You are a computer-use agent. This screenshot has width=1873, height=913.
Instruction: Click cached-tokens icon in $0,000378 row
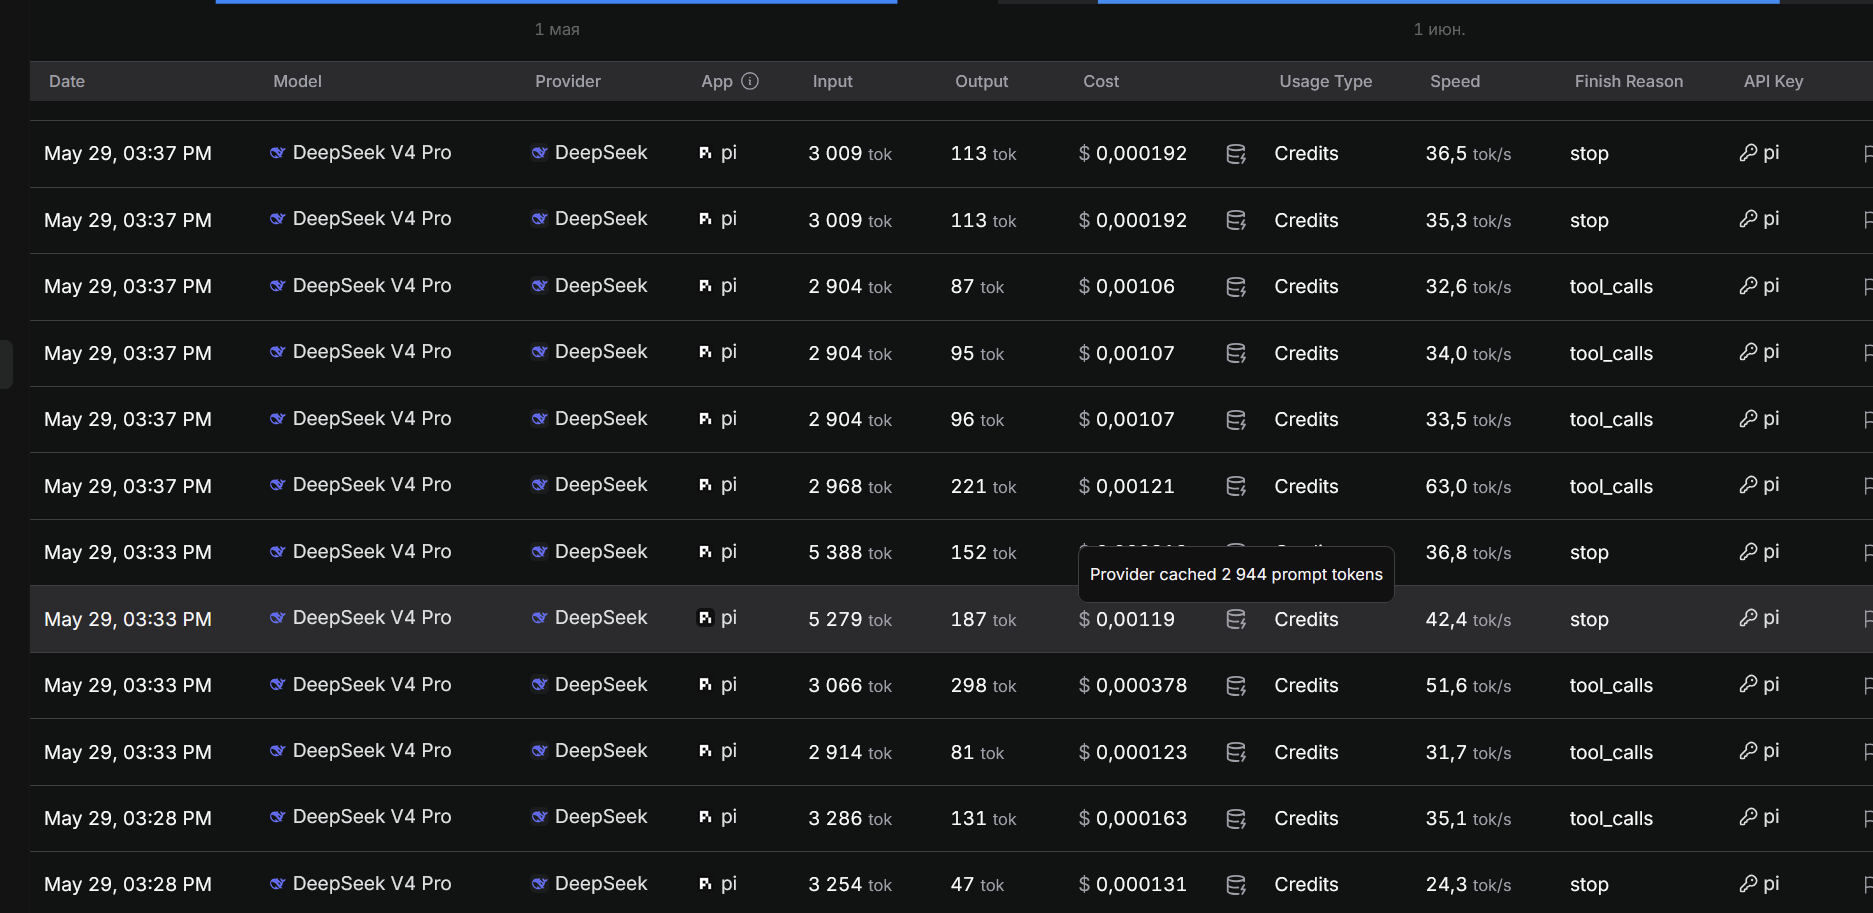point(1236,686)
